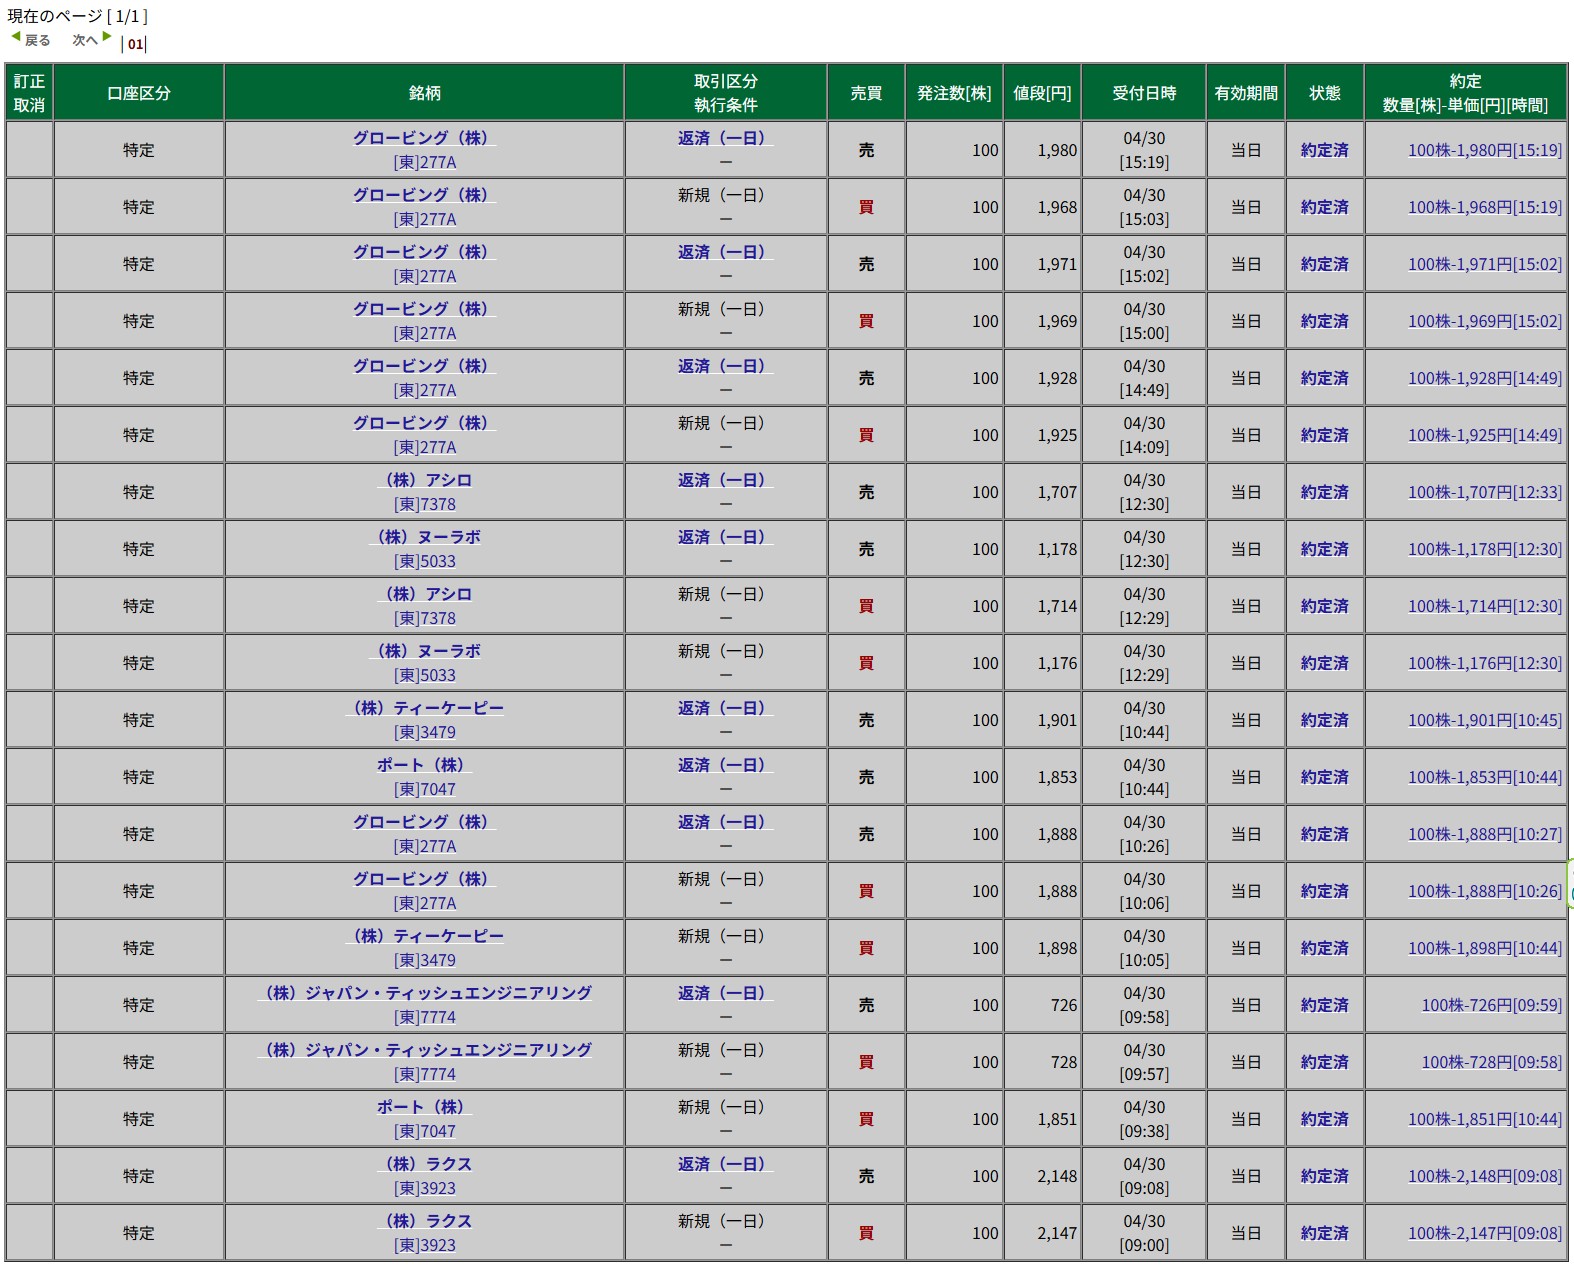Image resolution: width=1574 pixels, height=1266 pixels.
Task: View execution detail 100株-1,971円[15:02]
Action: (1484, 265)
